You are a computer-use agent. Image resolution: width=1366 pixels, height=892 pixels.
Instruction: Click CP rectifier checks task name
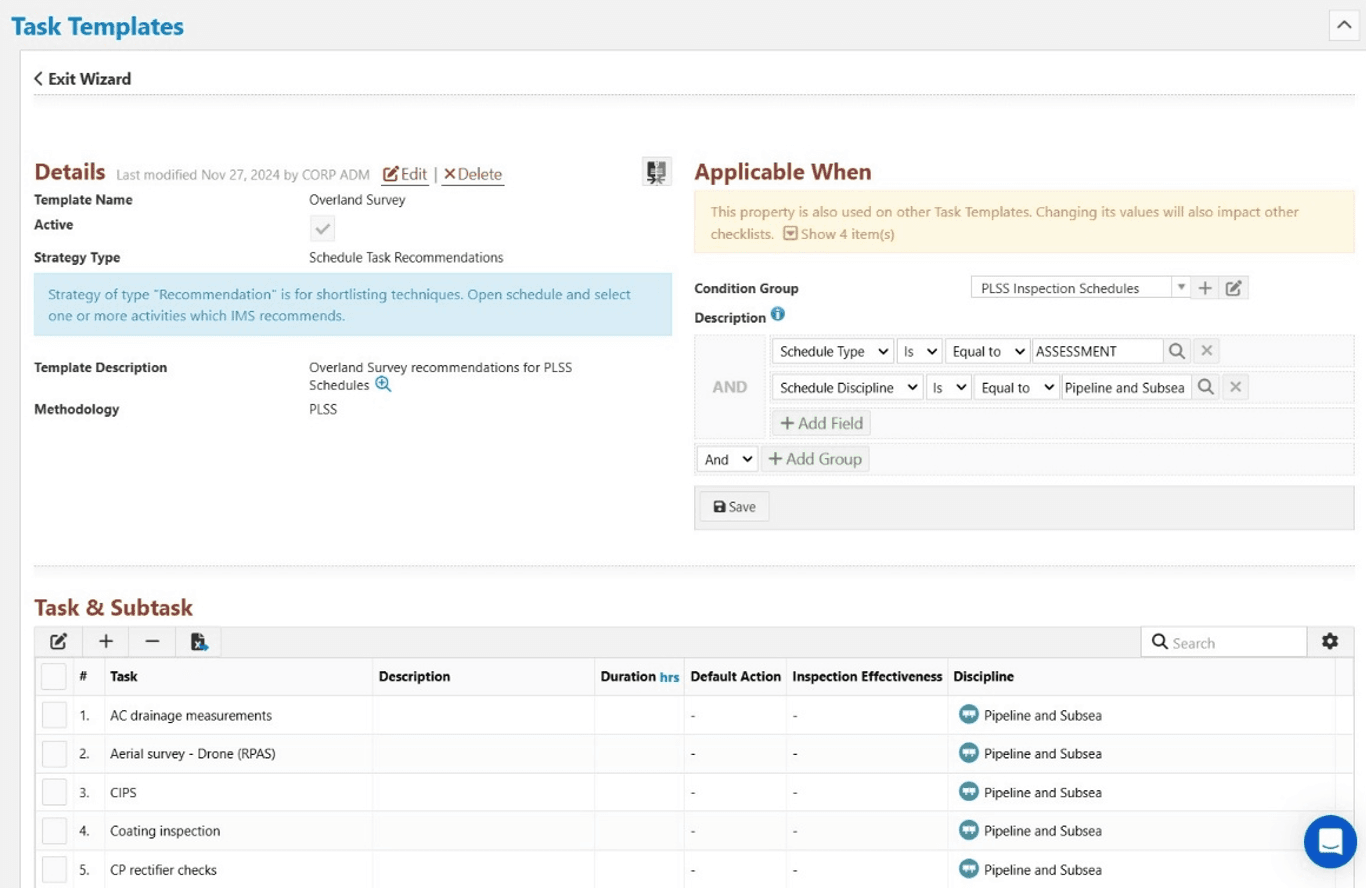tap(163, 870)
